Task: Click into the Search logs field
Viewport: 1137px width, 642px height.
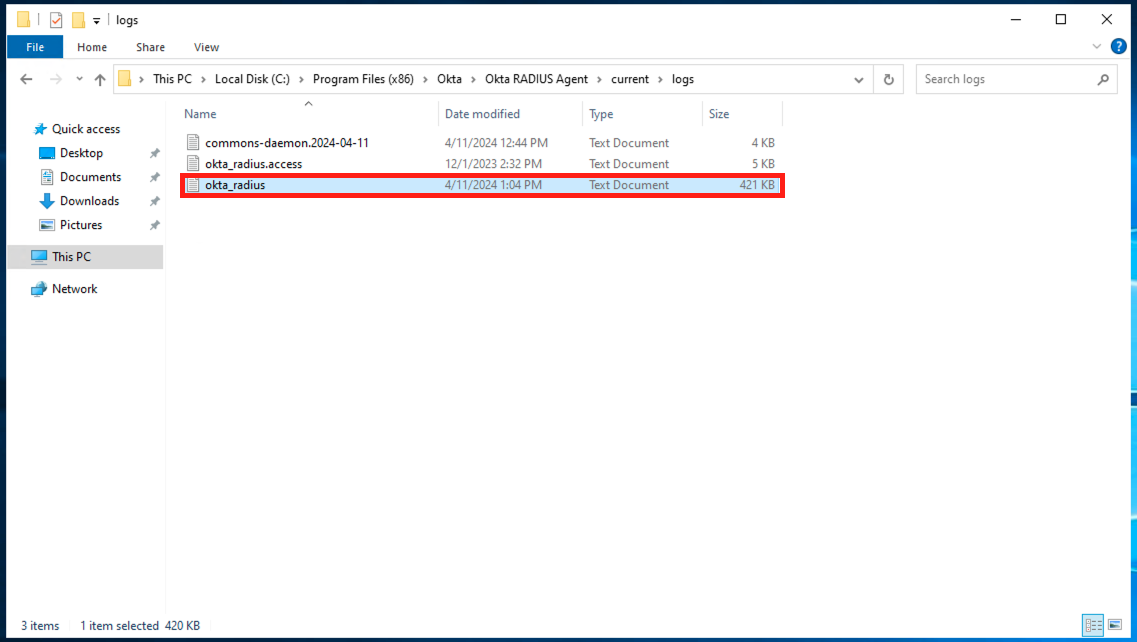Action: click(x=1006, y=79)
